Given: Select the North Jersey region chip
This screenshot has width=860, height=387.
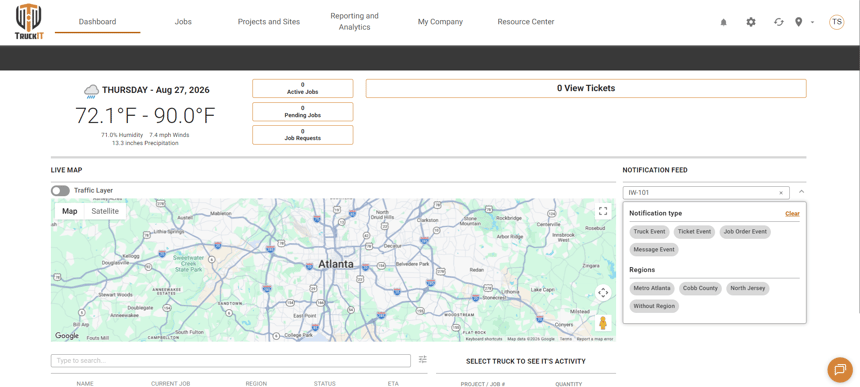Looking at the screenshot, I should click(x=748, y=288).
